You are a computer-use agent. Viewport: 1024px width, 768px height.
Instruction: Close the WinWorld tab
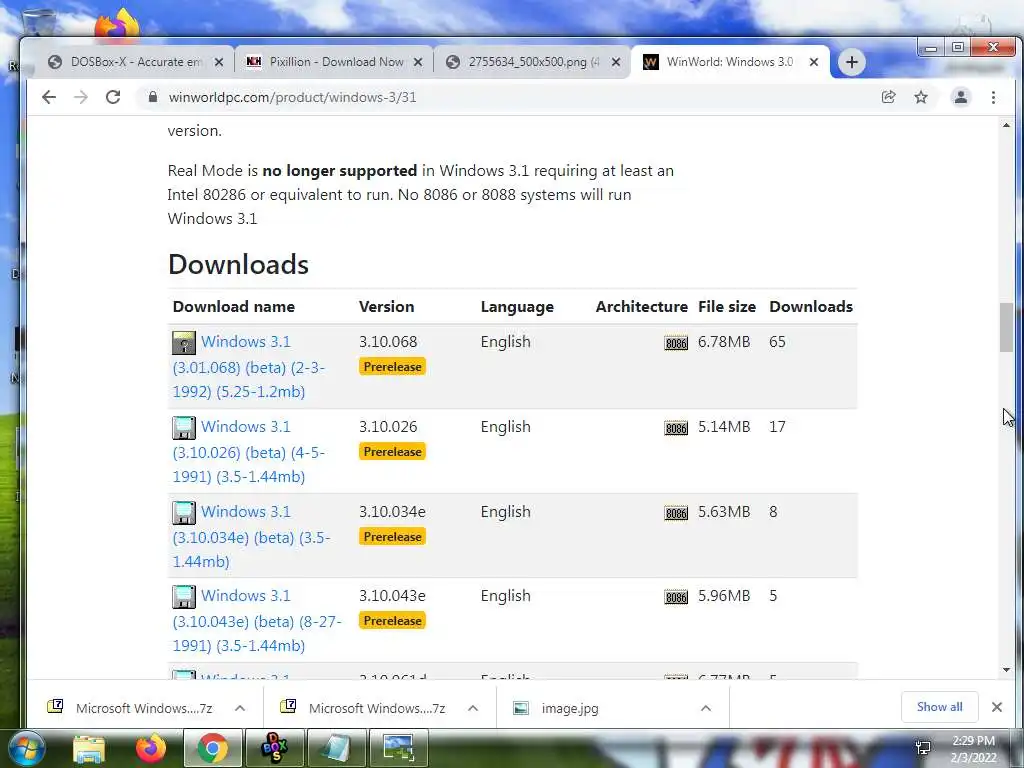coord(814,62)
